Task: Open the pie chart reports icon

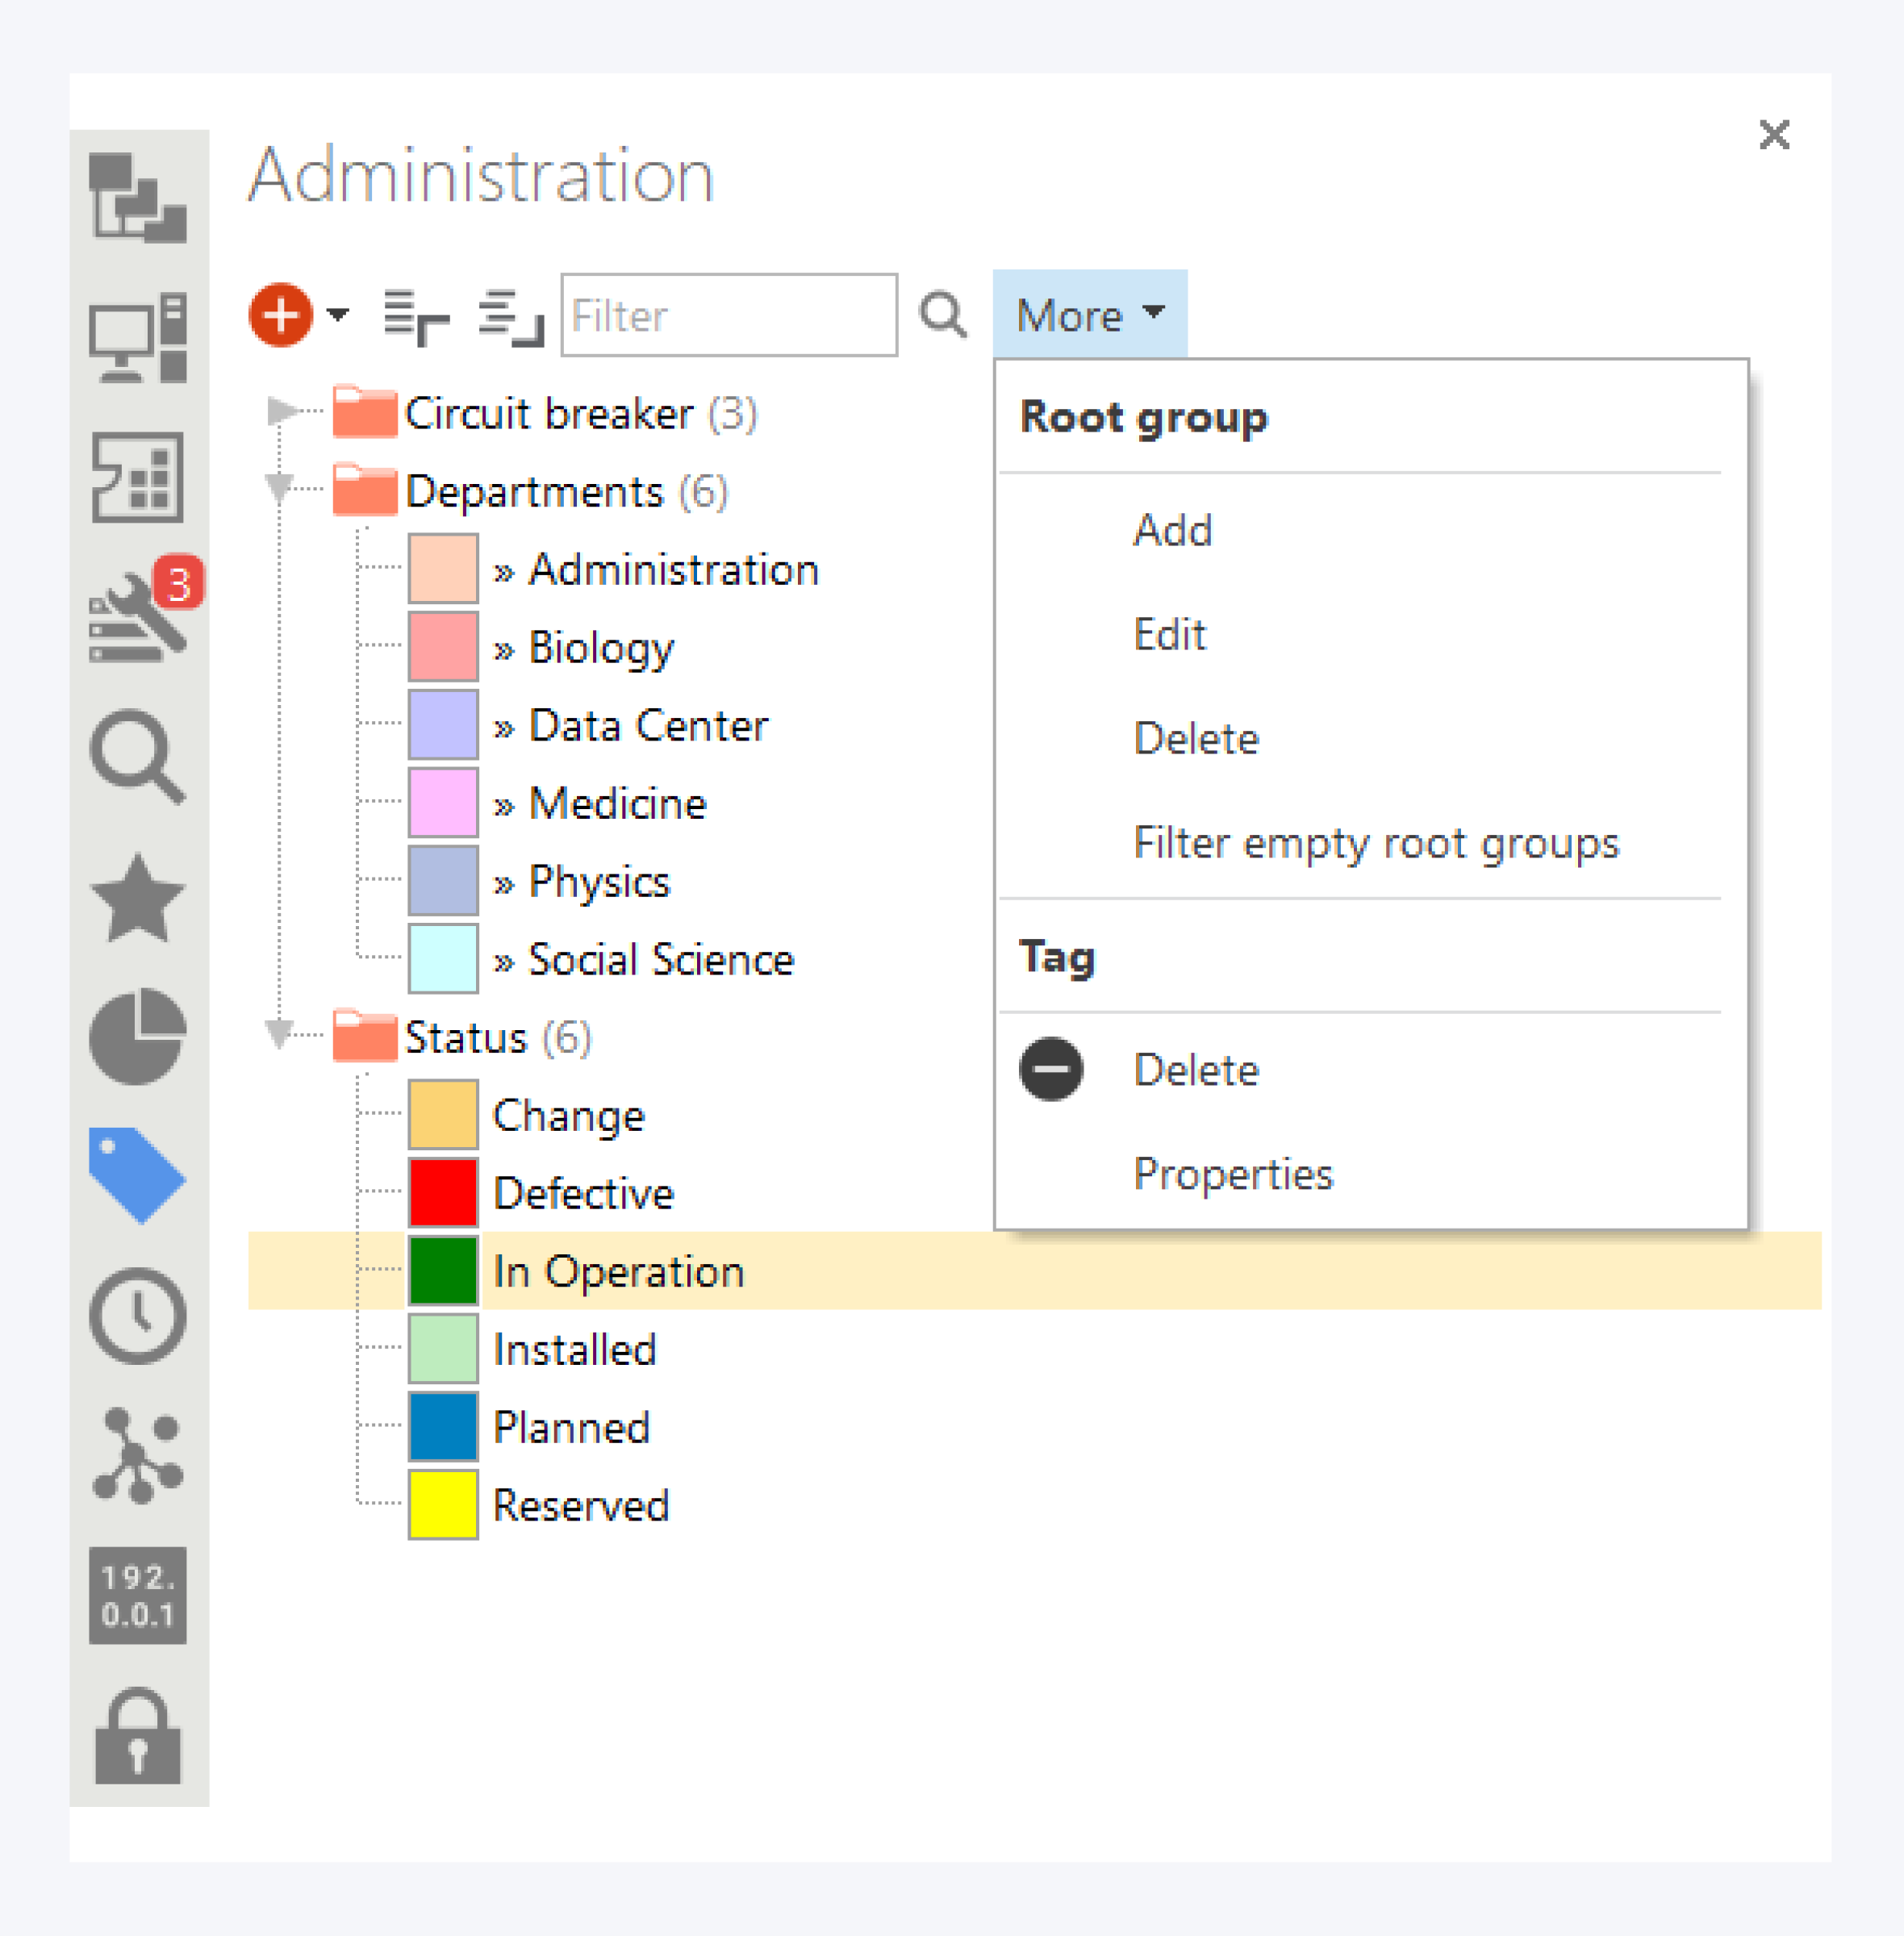Action: click(x=137, y=1037)
